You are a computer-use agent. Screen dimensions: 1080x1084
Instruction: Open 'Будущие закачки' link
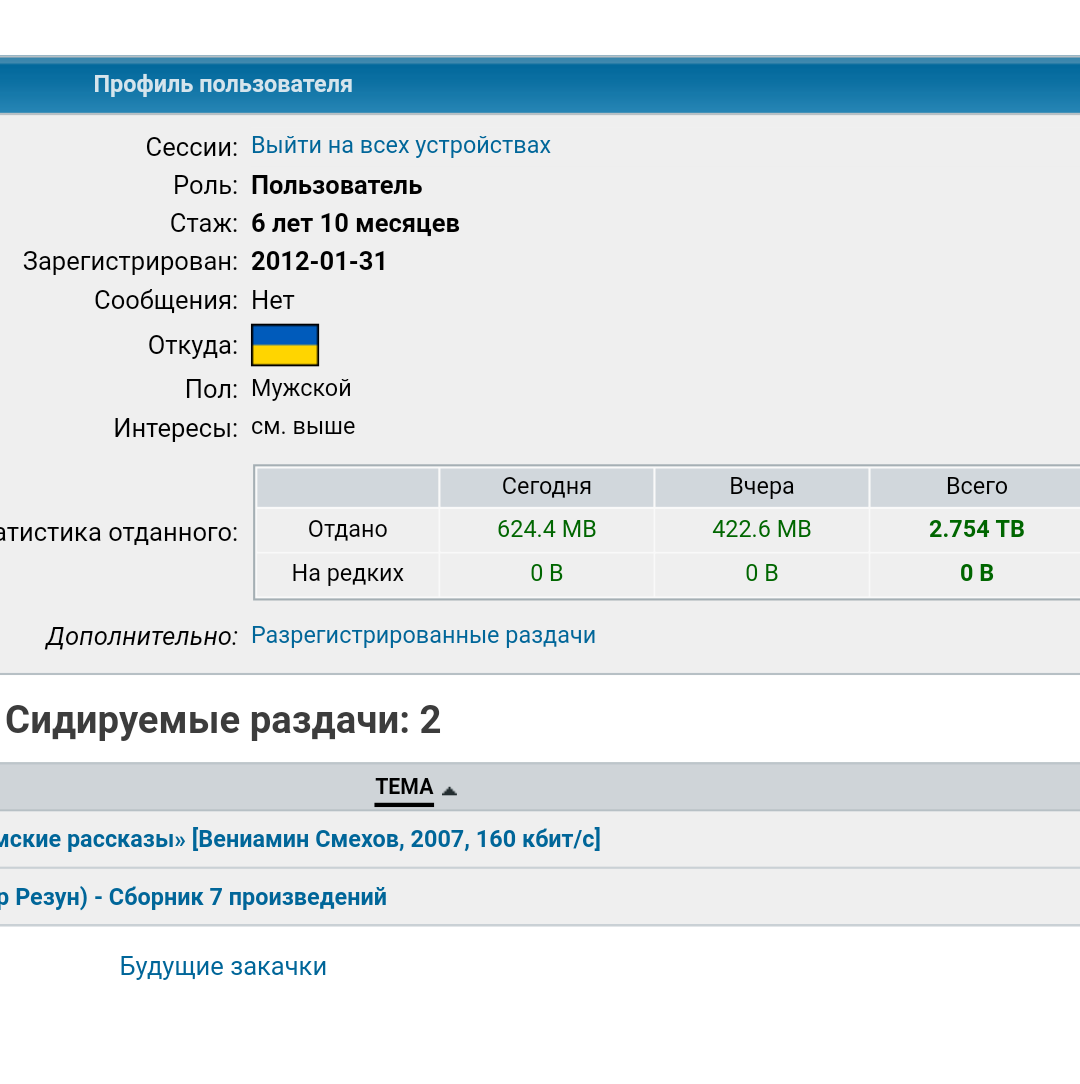point(223,966)
